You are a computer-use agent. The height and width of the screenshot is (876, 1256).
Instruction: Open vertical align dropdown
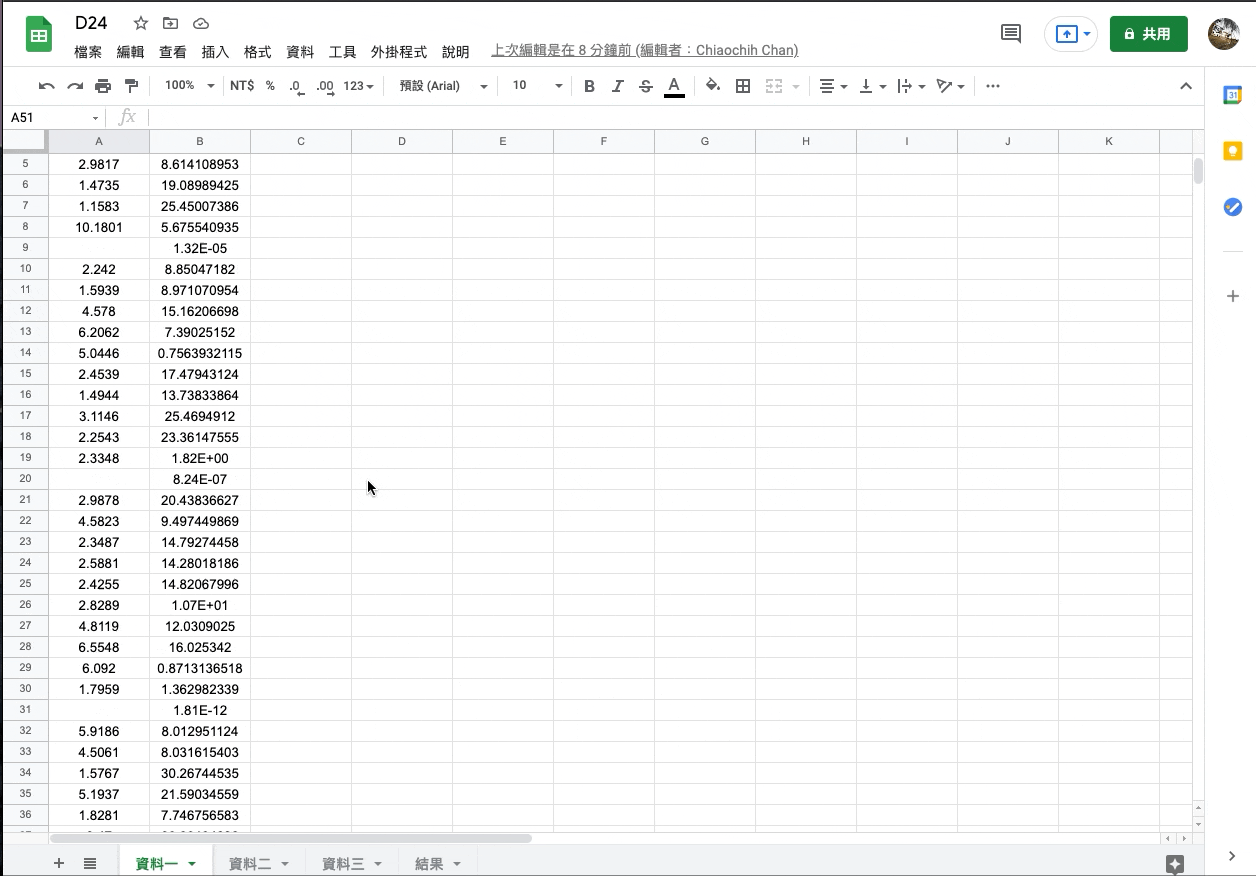[x=873, y=86]
